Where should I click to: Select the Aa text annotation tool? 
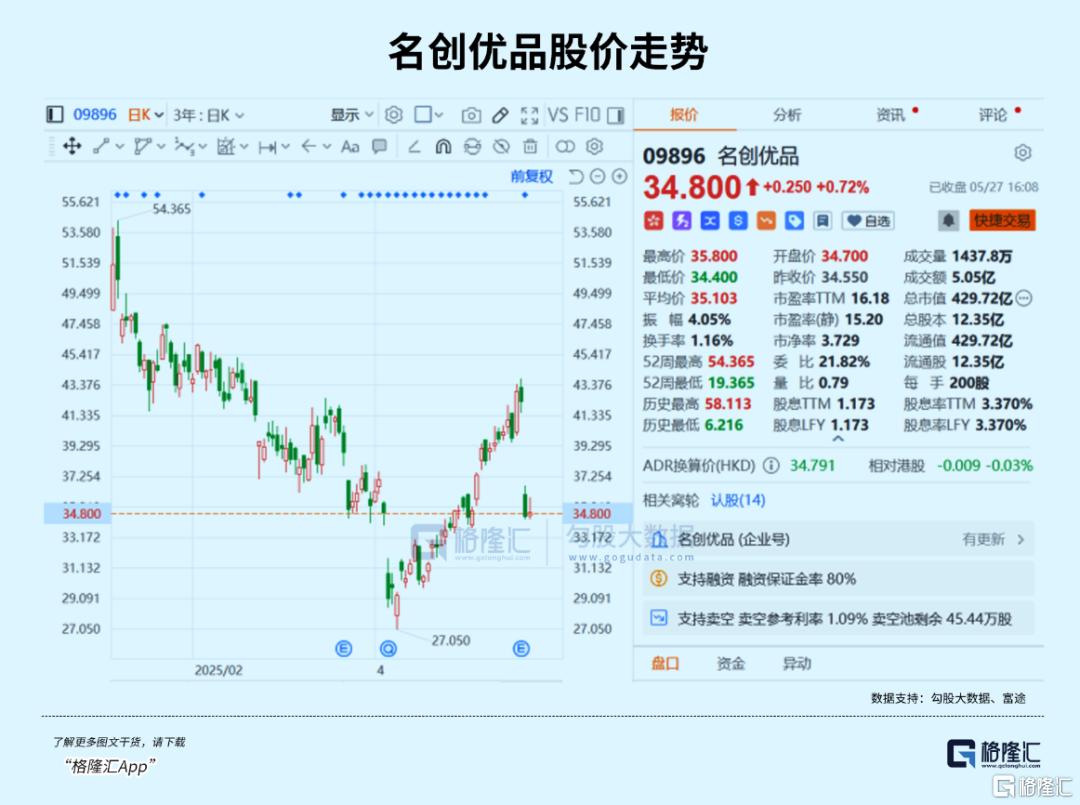coord(350,146)
